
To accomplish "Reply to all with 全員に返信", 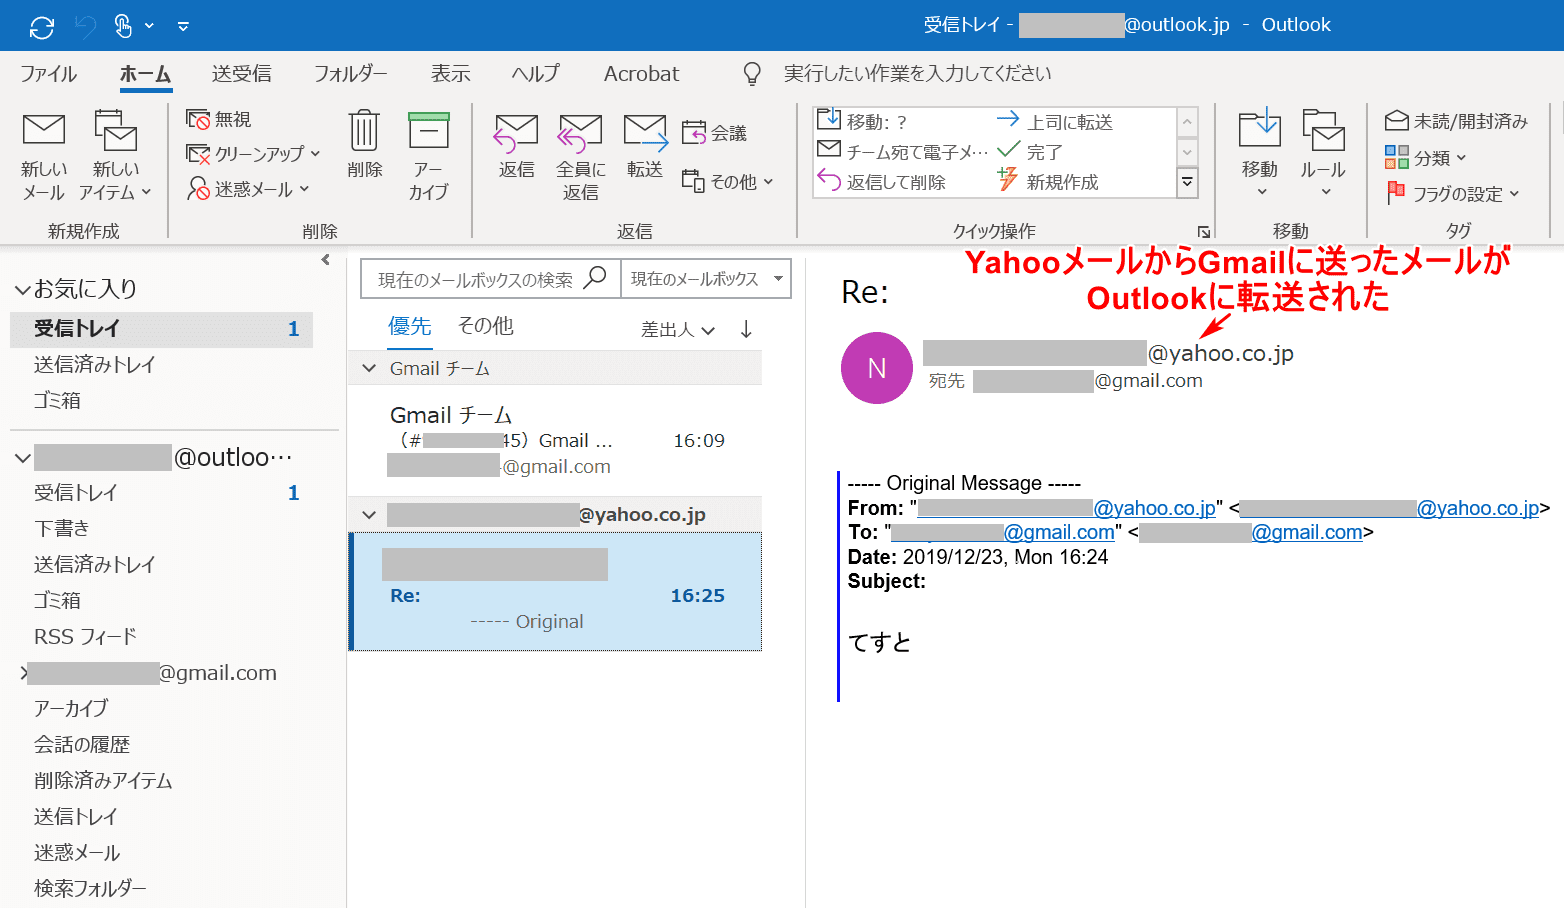I will [580, 156].
